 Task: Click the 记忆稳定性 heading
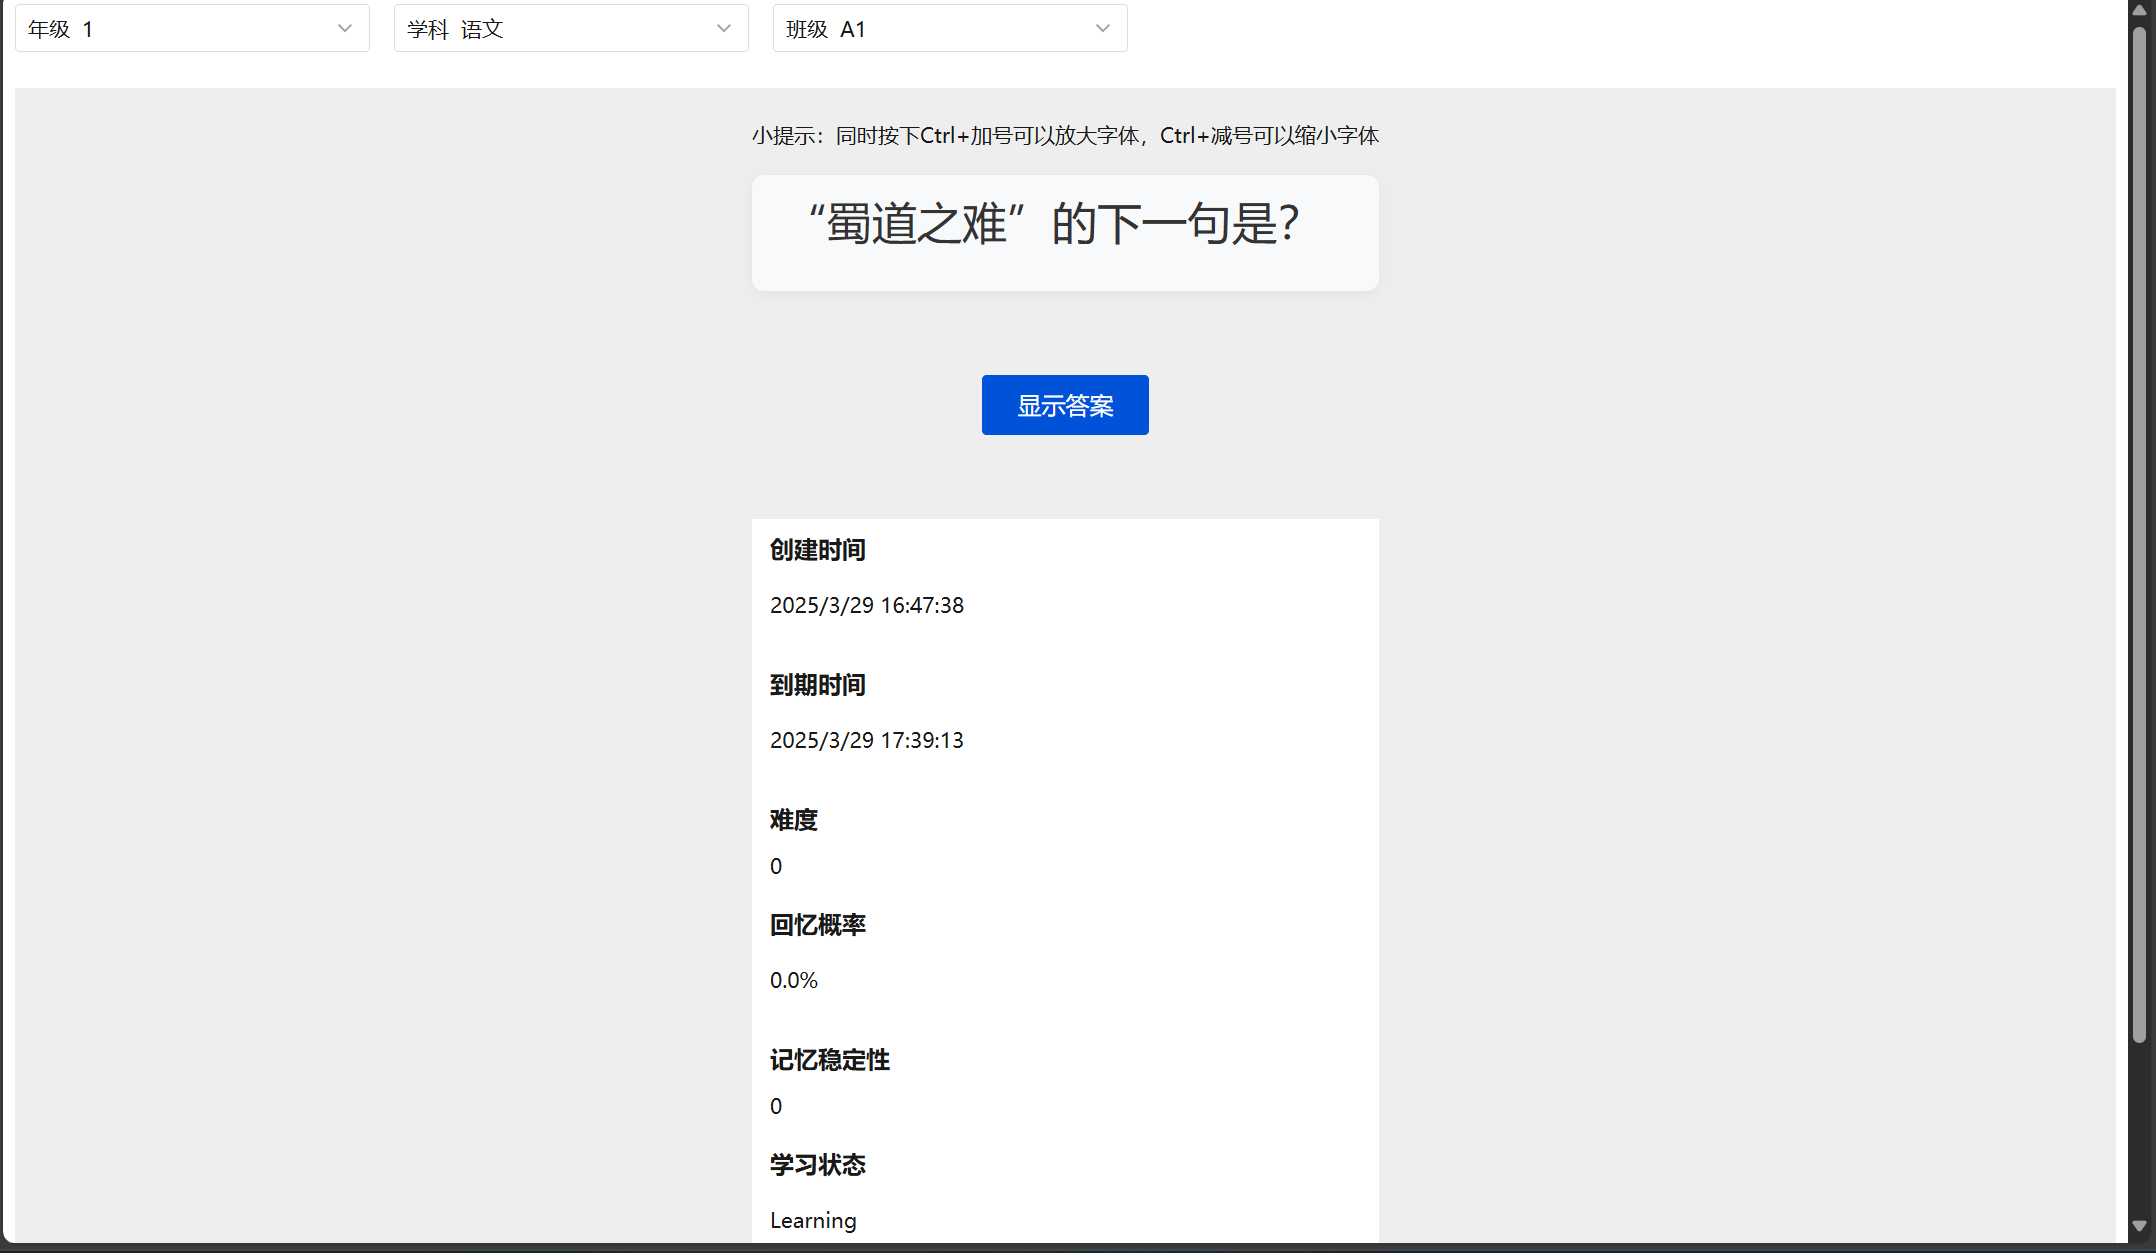point(829,1060)
